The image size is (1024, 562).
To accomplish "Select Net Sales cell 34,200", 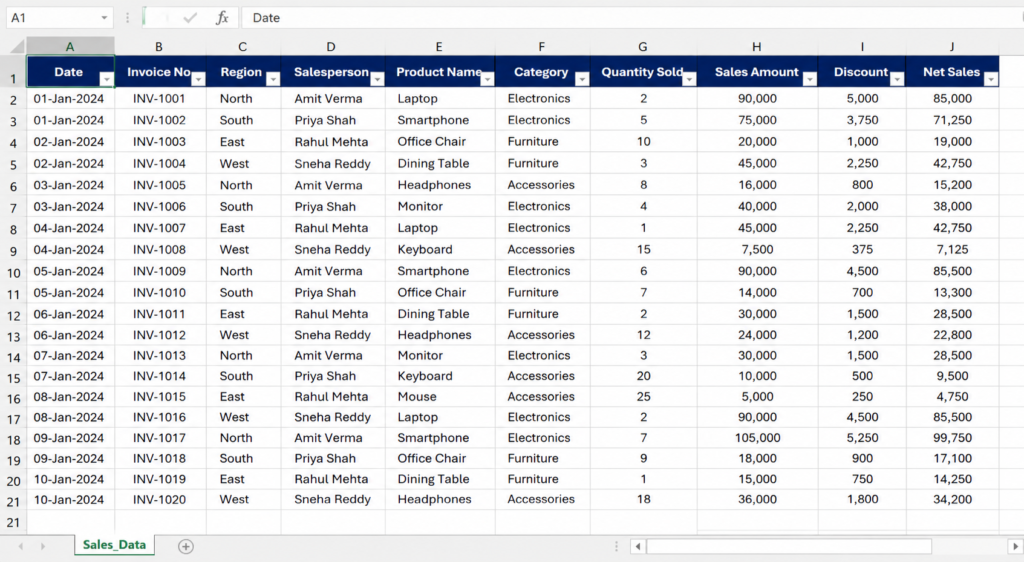I will coord(952,499).
